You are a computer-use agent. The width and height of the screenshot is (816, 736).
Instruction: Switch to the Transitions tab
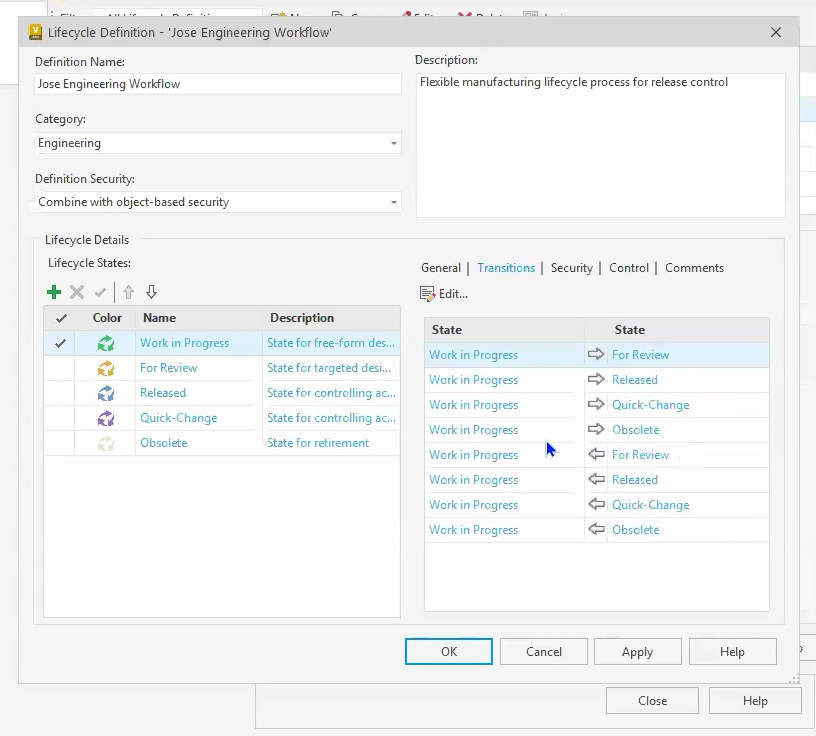click(x=506, y=268)
